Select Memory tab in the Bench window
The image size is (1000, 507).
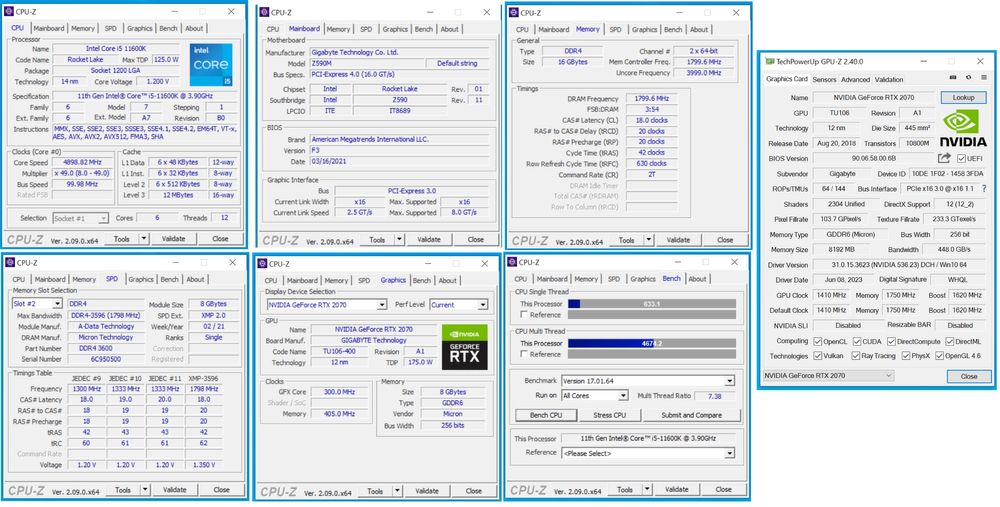click(x=586, y=279)
